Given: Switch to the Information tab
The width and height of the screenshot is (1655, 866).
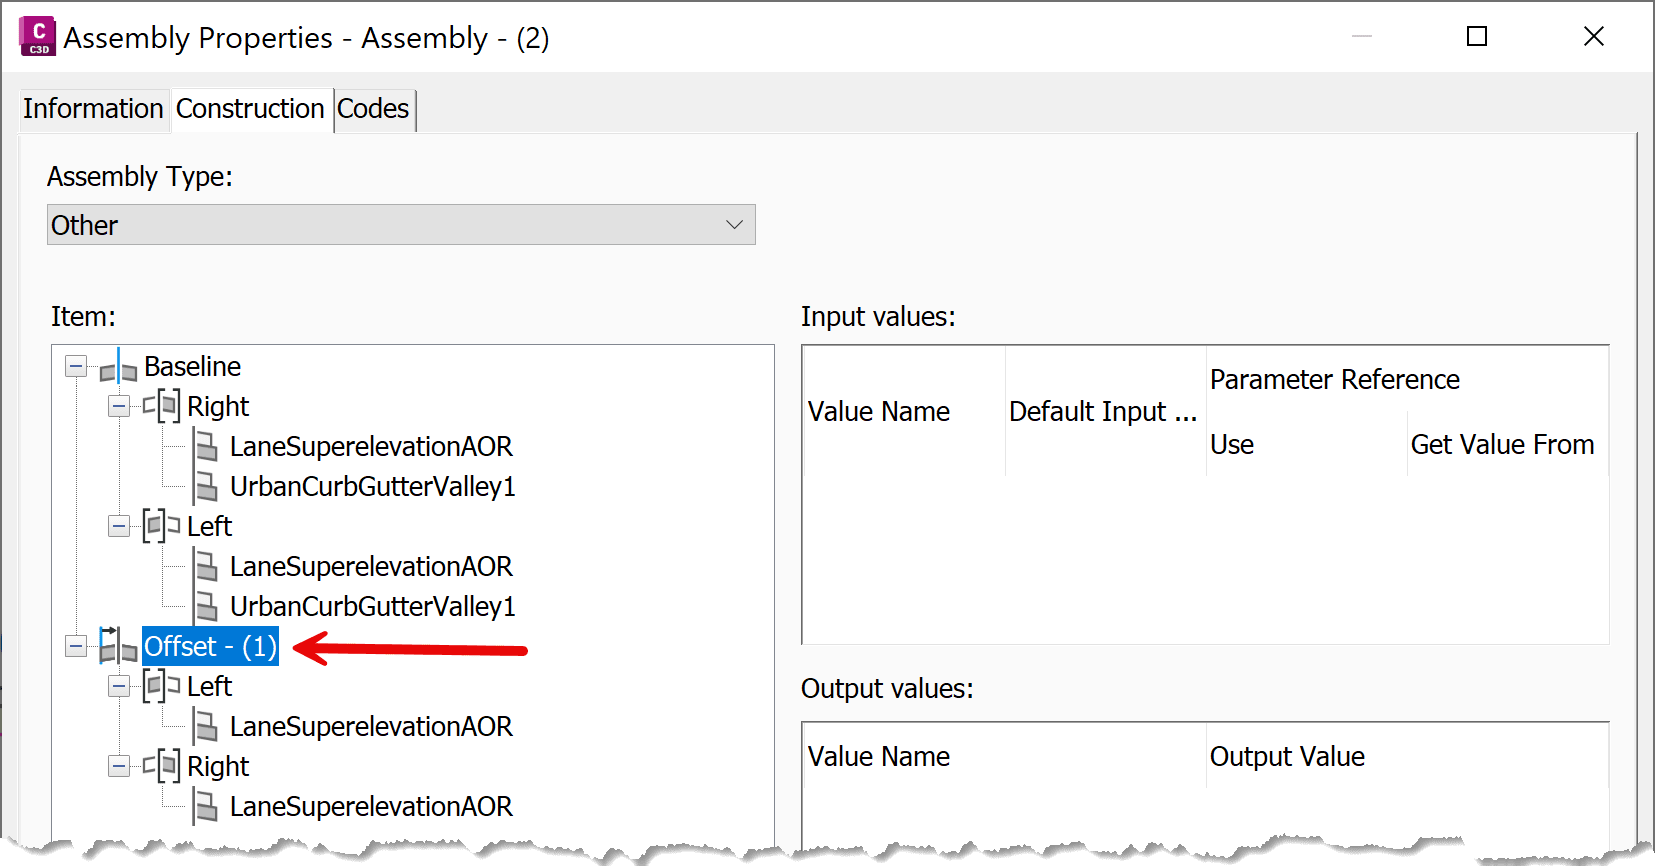Looking at the screenshot, I should (93, 108).
